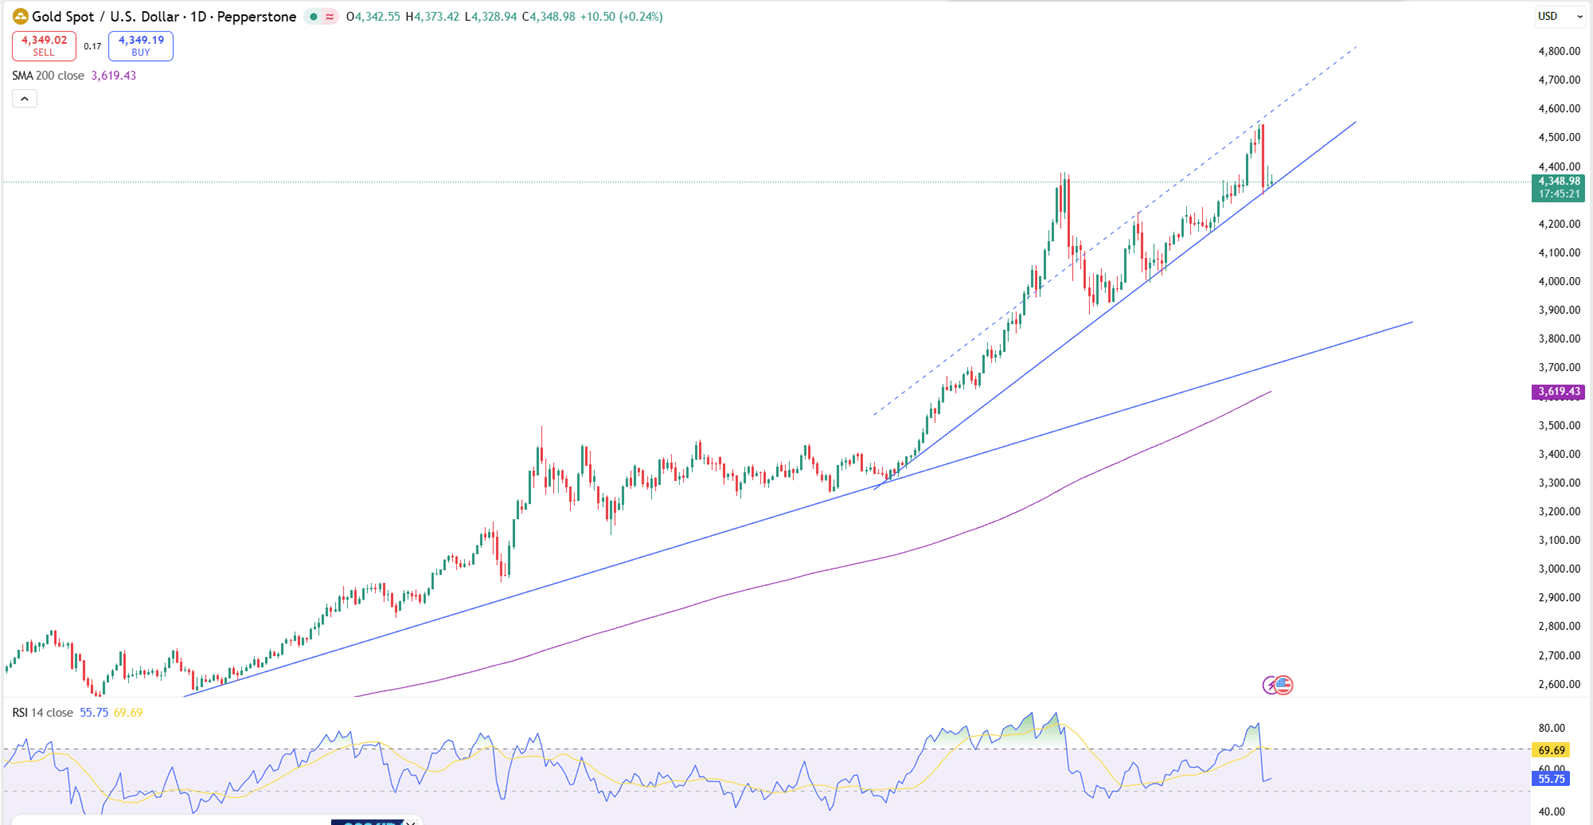Click the SELL 4,349.02 button
1593x825 pixels.
[44, 46]
